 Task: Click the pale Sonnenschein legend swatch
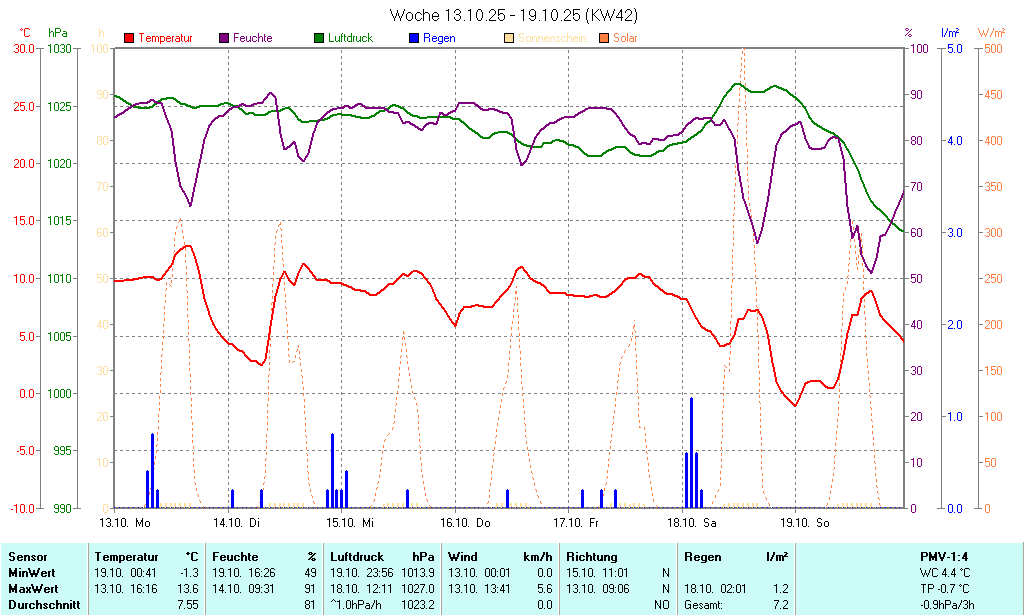509,38
